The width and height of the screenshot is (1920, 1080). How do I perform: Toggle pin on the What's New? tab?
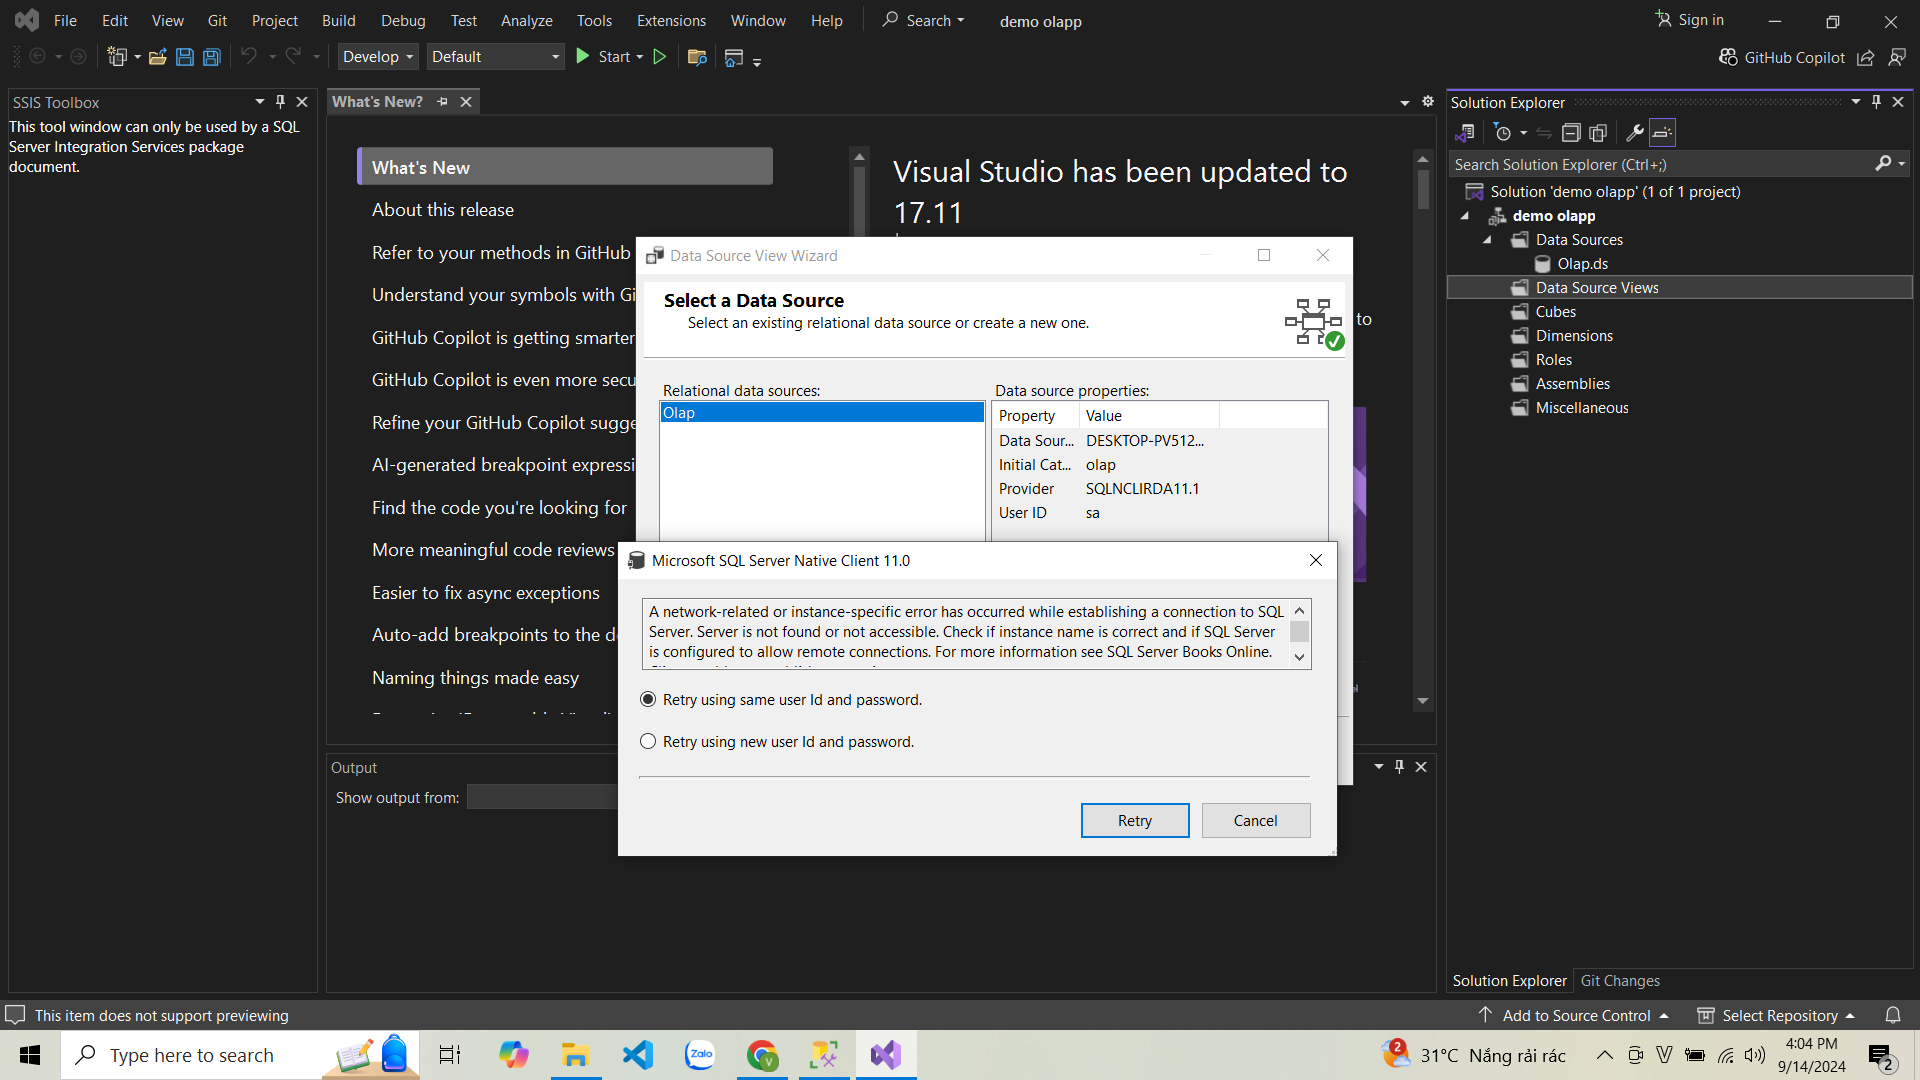click(442, 102)
